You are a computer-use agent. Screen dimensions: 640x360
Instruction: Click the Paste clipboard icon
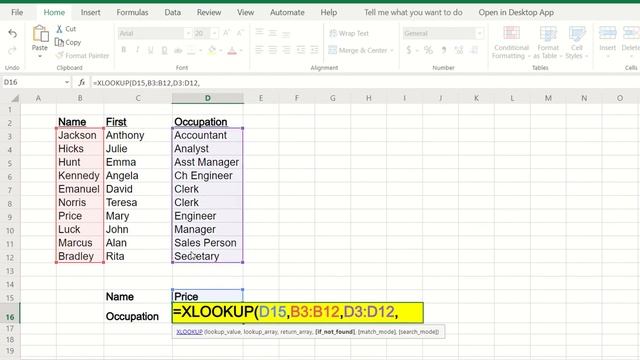(x=40, y=33)
